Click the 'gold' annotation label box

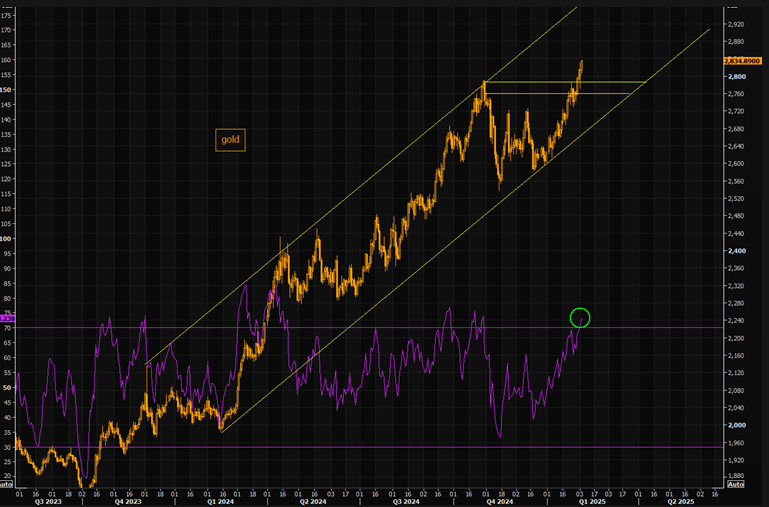tap(231, 140)
